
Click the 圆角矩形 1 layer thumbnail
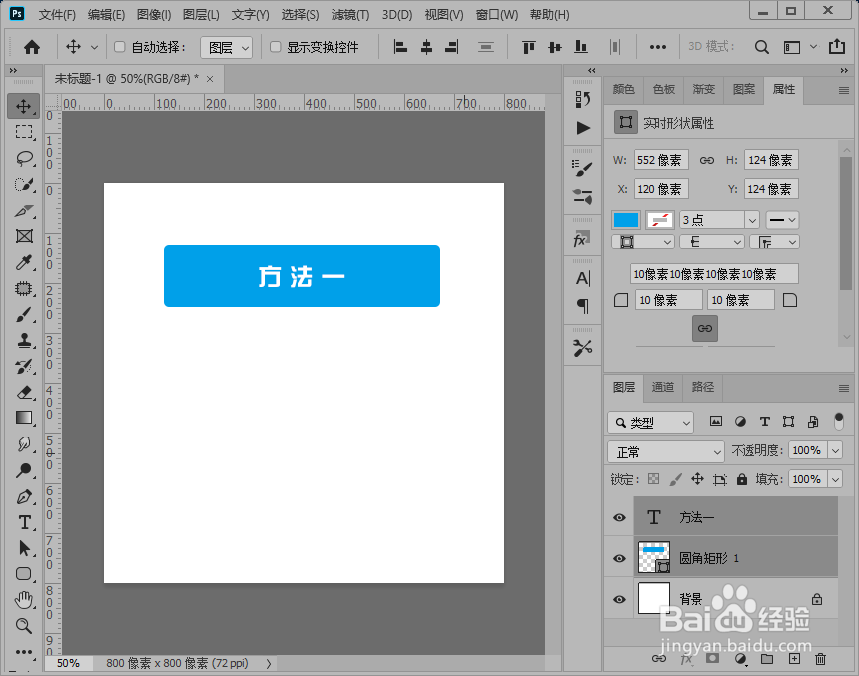click(x=653, y=557)
